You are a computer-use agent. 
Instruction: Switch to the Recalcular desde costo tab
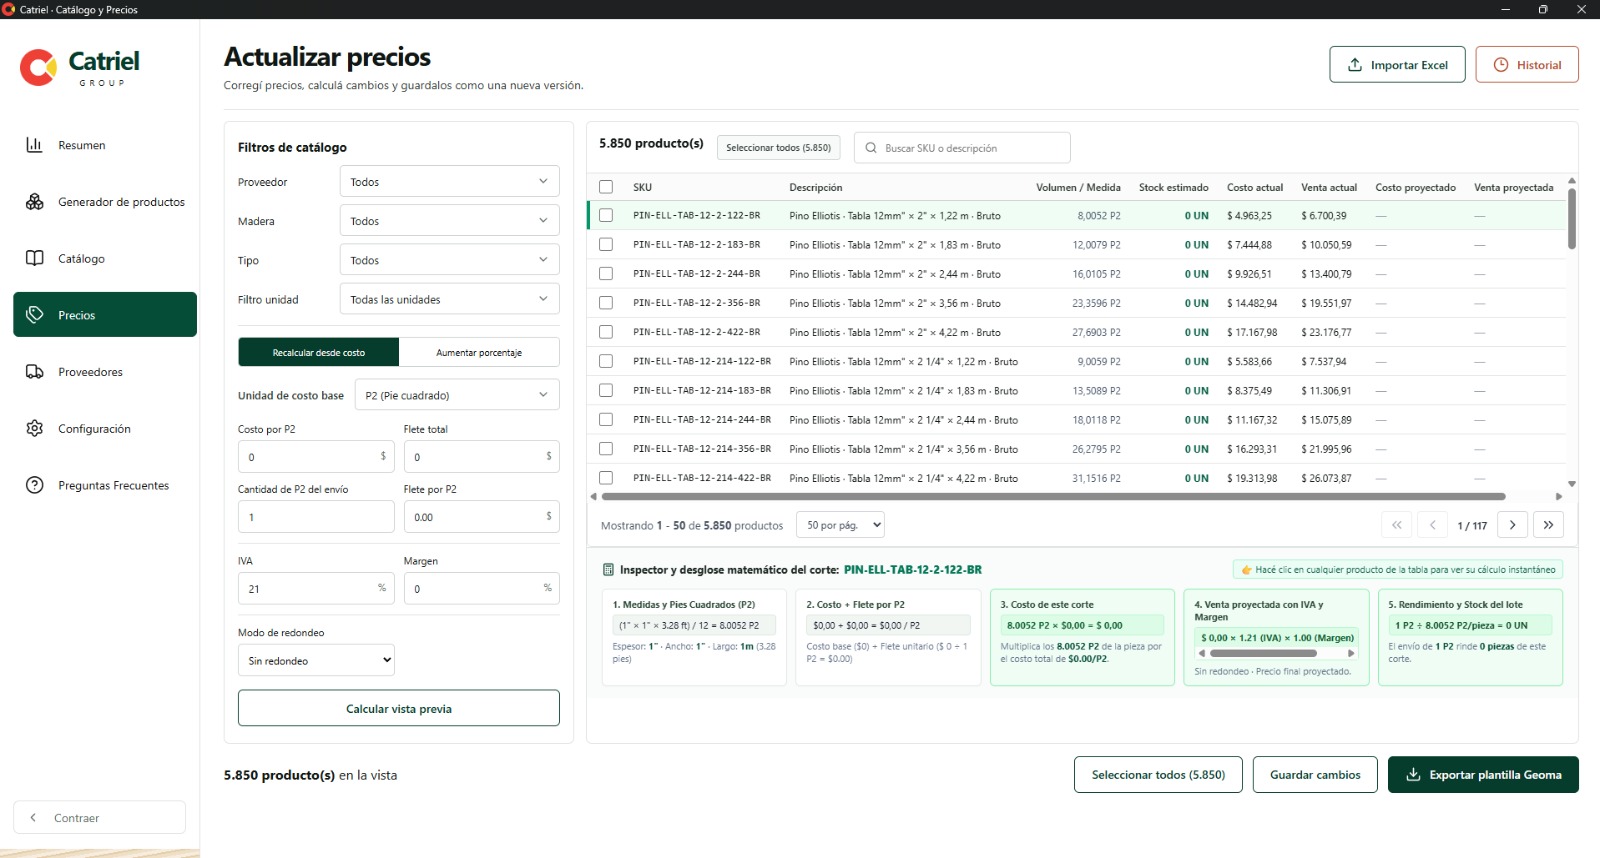(319, 352)
